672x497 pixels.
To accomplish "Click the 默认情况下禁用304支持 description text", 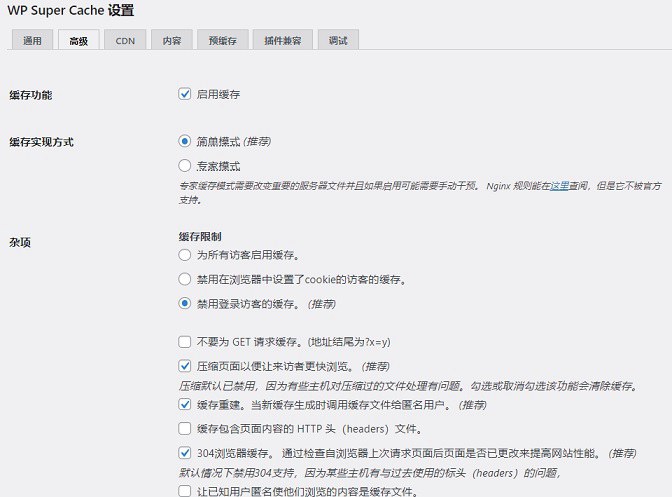I will coord(370,473).
